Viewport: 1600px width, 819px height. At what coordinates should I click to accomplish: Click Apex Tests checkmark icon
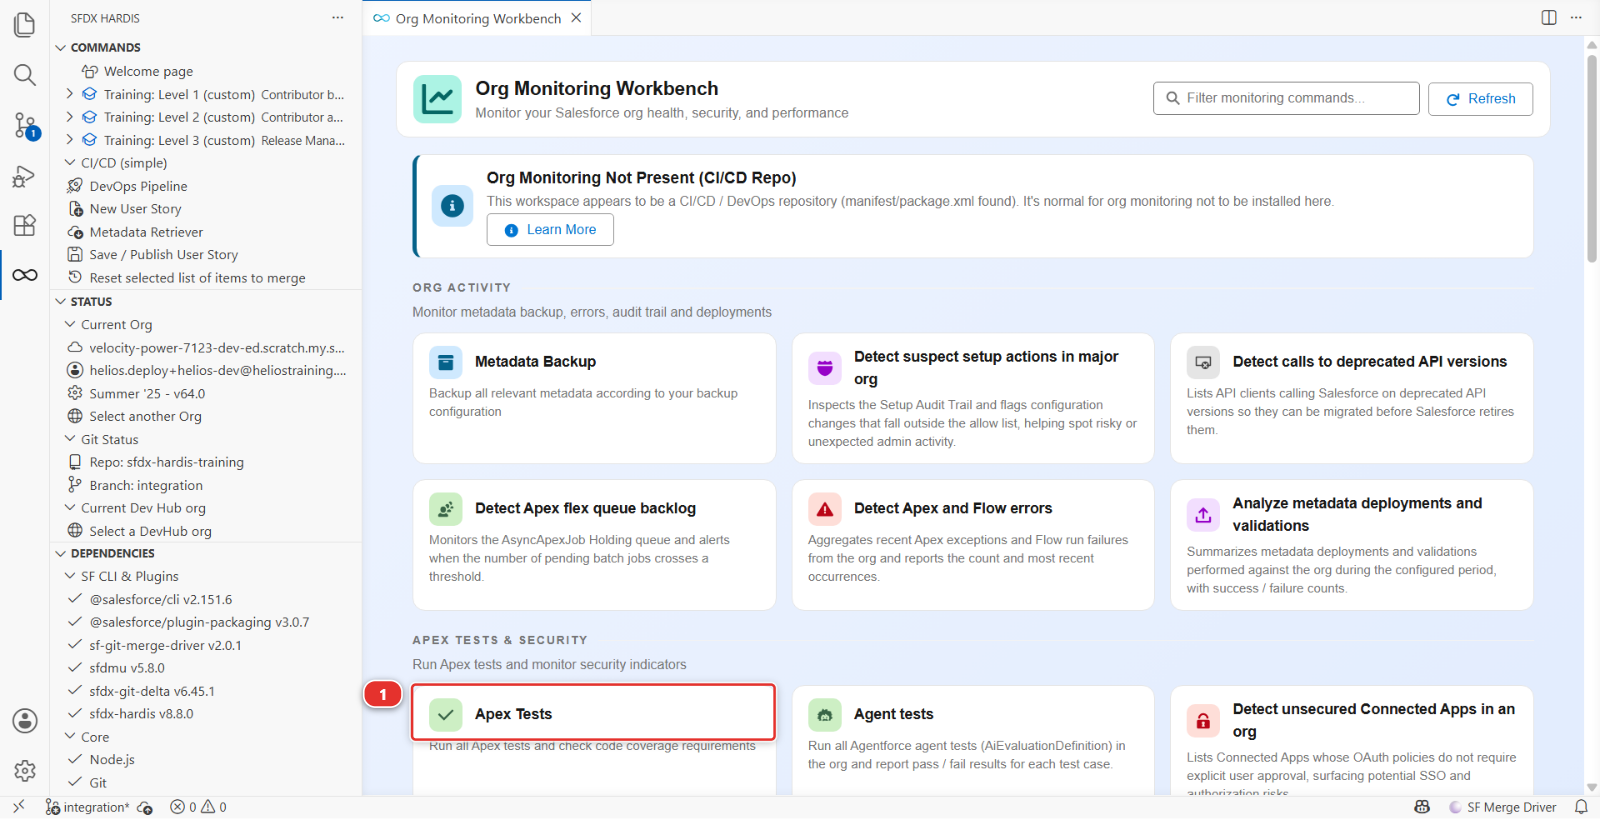point(446,714)
